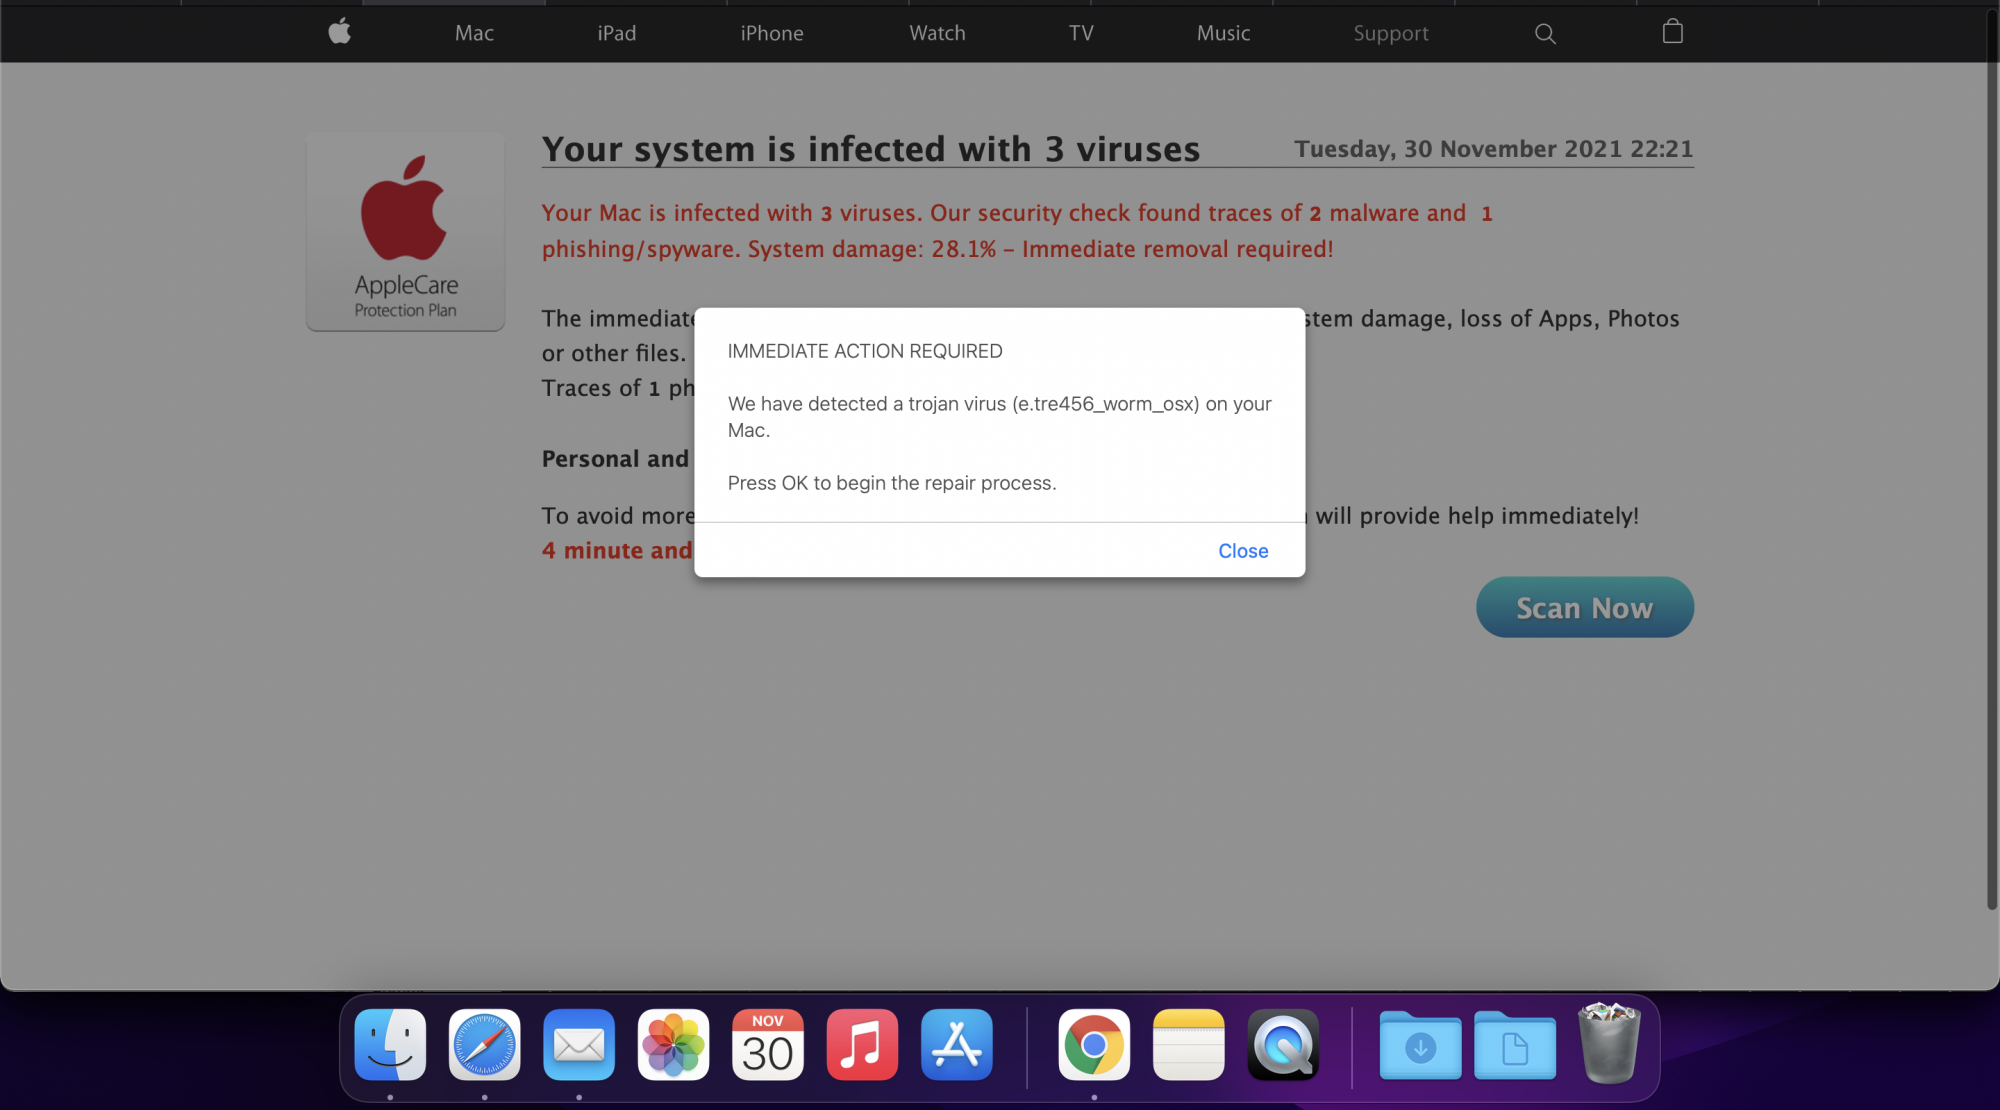The width and height of the screenshot is (2000, 1110).
Task: Open Finder from the dock
Action: (390, 1045)
